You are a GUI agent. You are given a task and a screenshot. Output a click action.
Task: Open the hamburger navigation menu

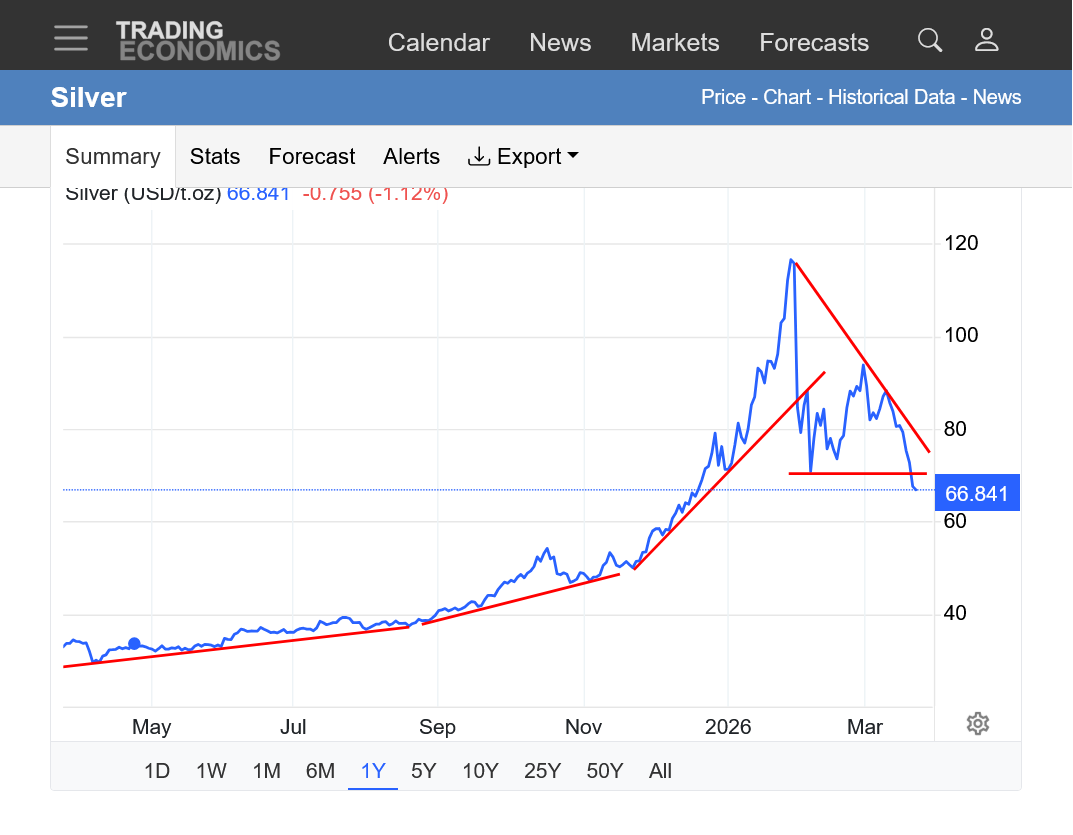(x=71, y=39)
